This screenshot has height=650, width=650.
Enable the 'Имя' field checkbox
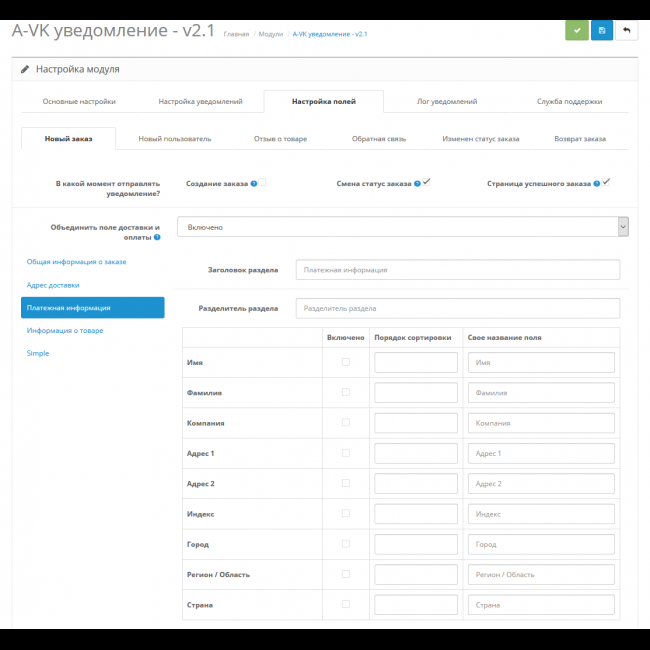tap(346, 362)
